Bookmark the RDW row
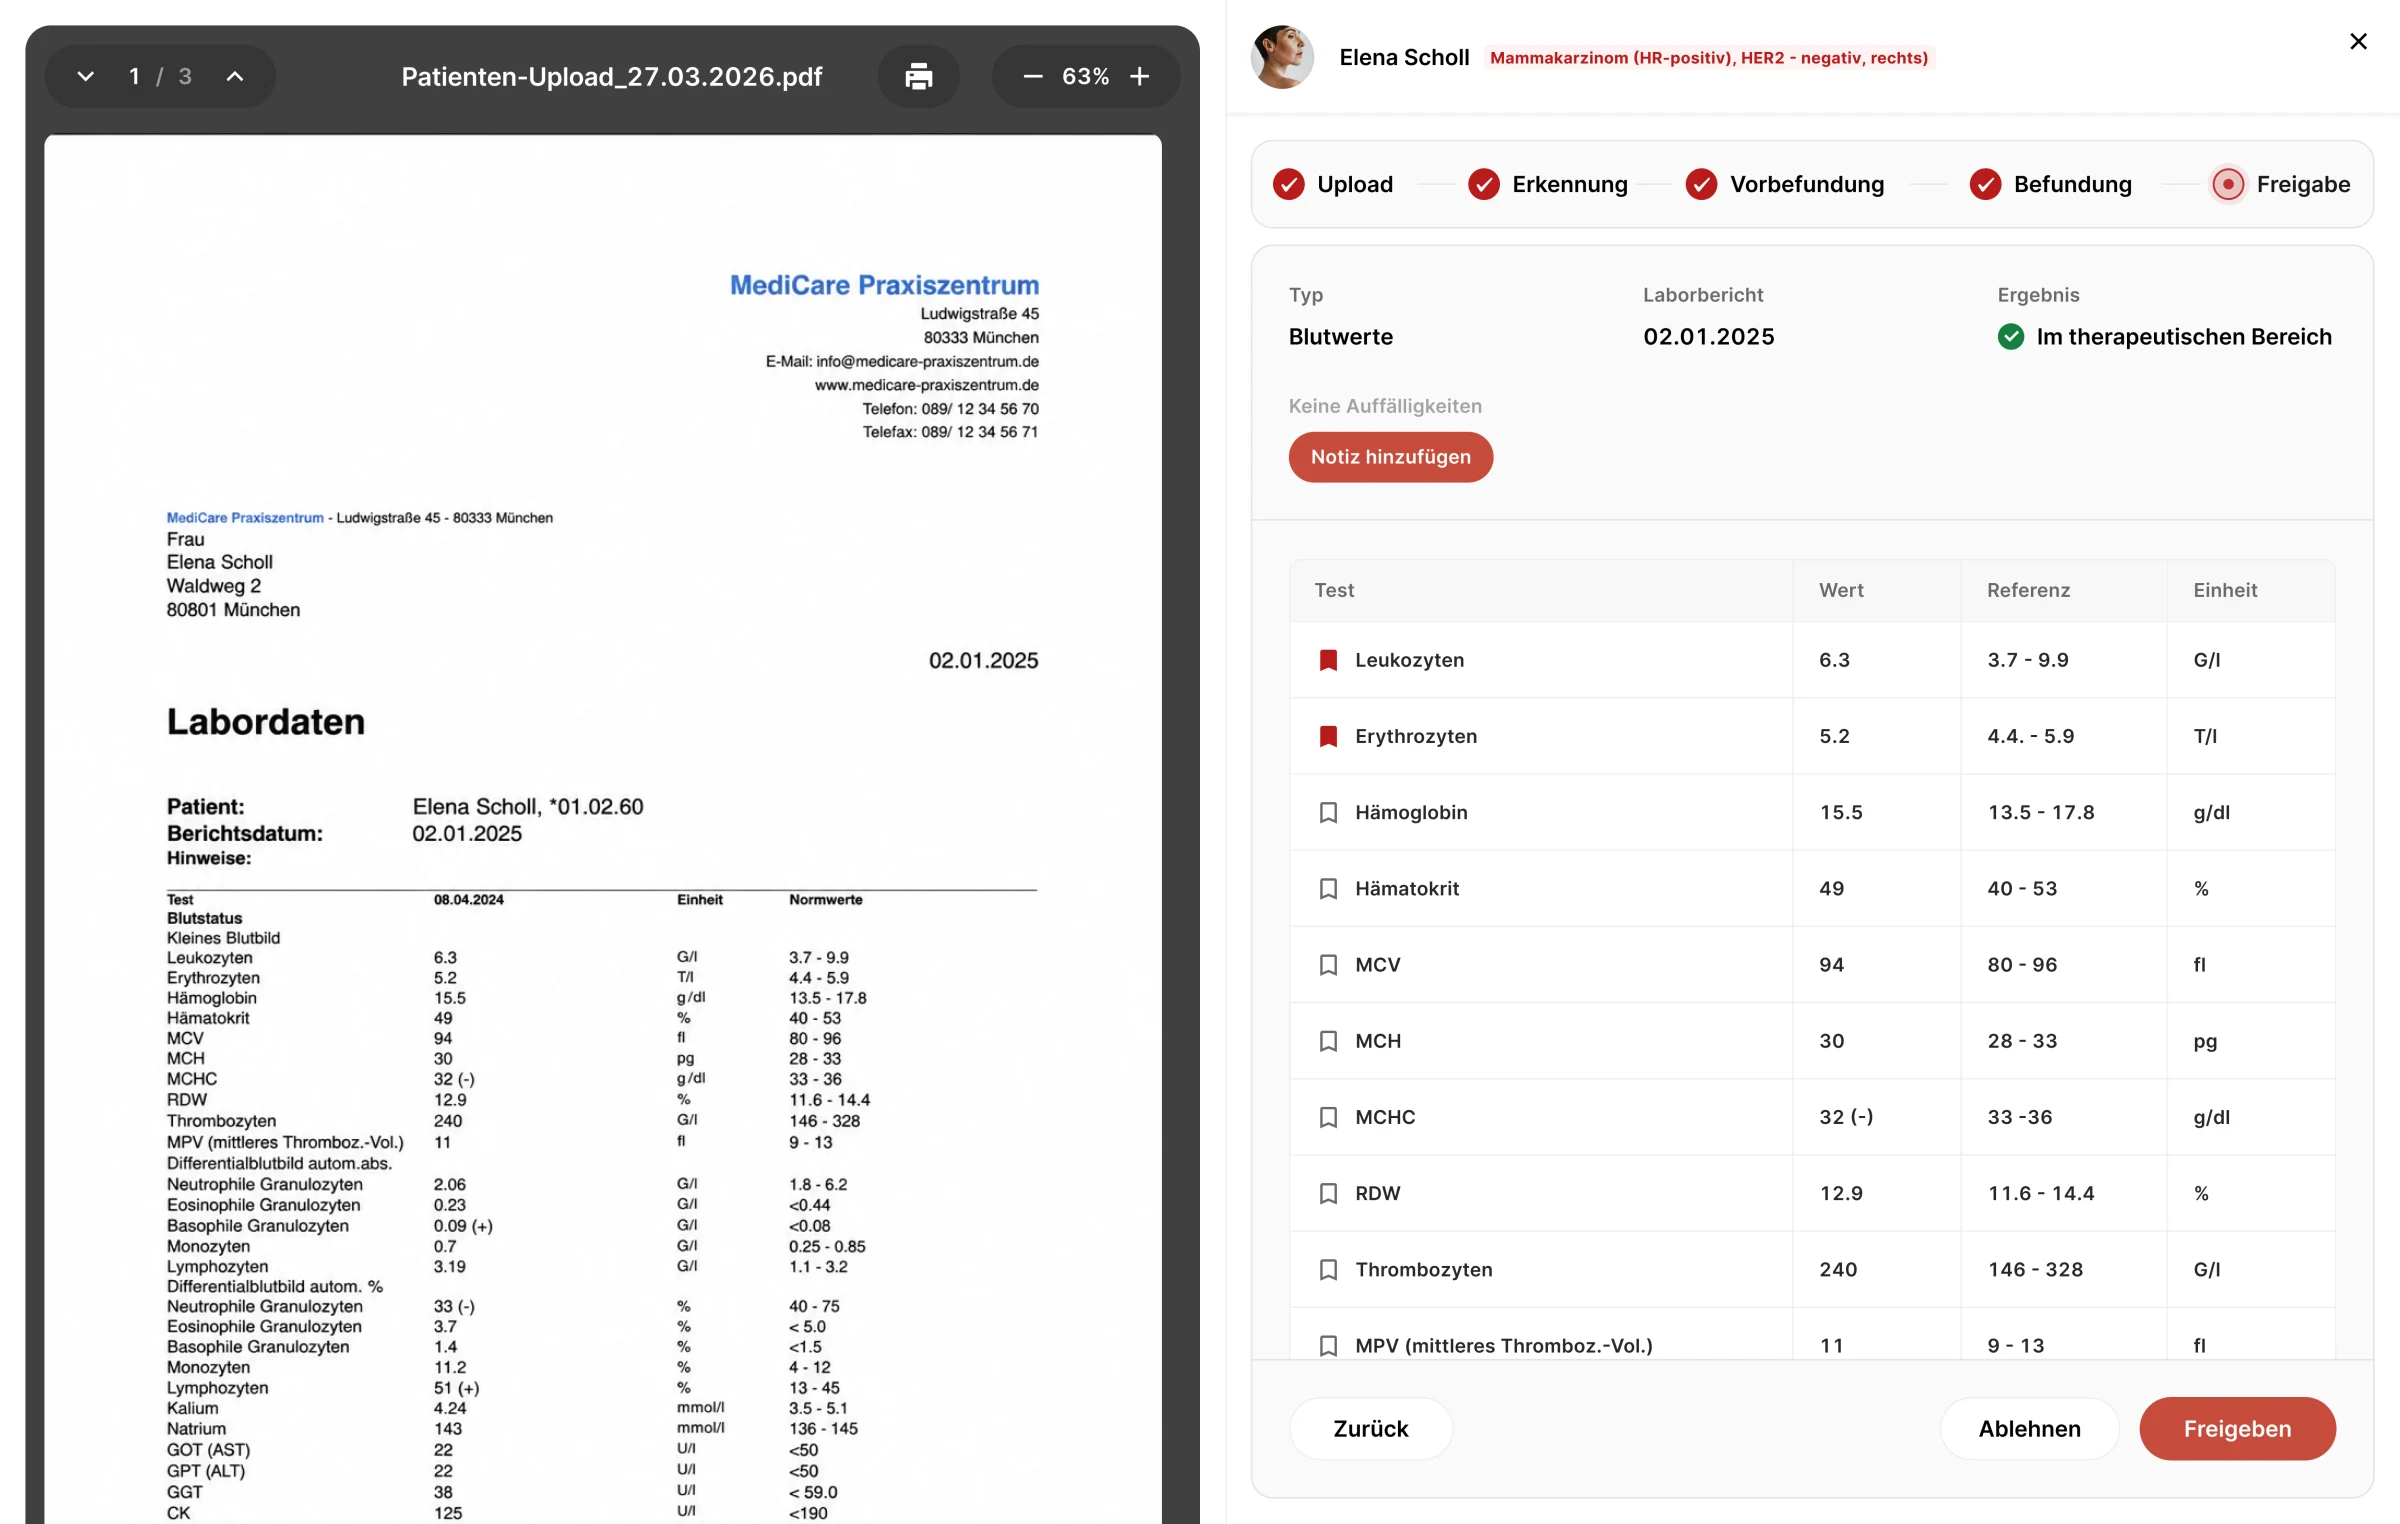 [x=1328, y=1193]
